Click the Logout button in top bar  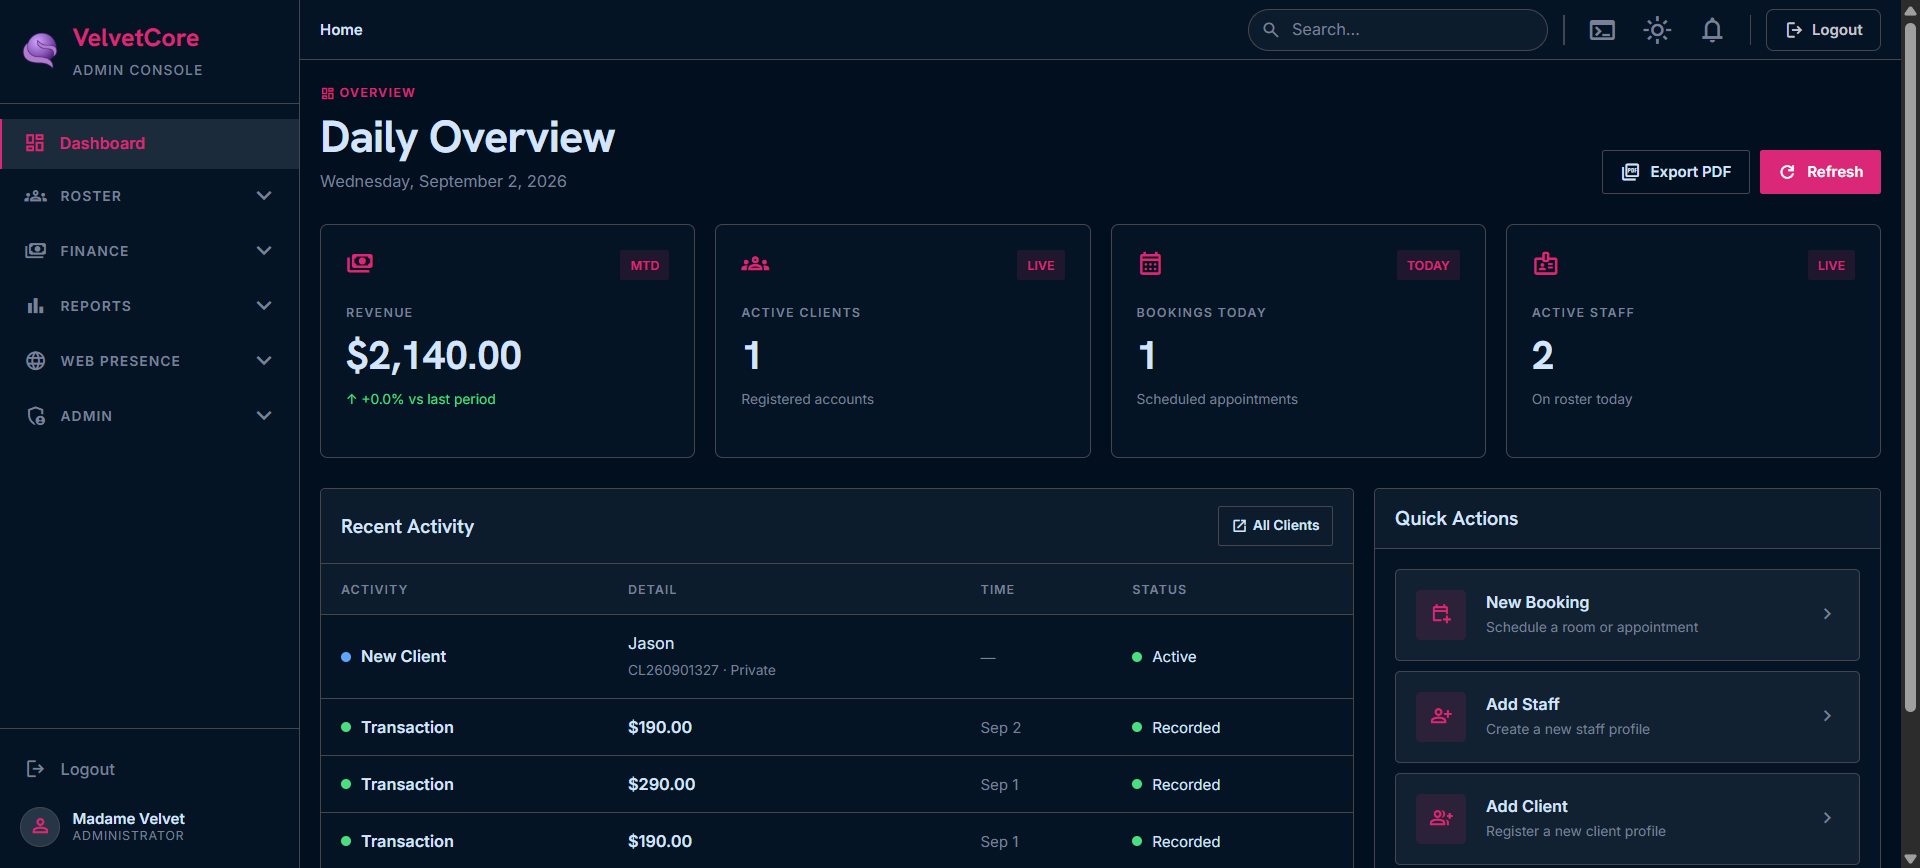coord(1823,30)
